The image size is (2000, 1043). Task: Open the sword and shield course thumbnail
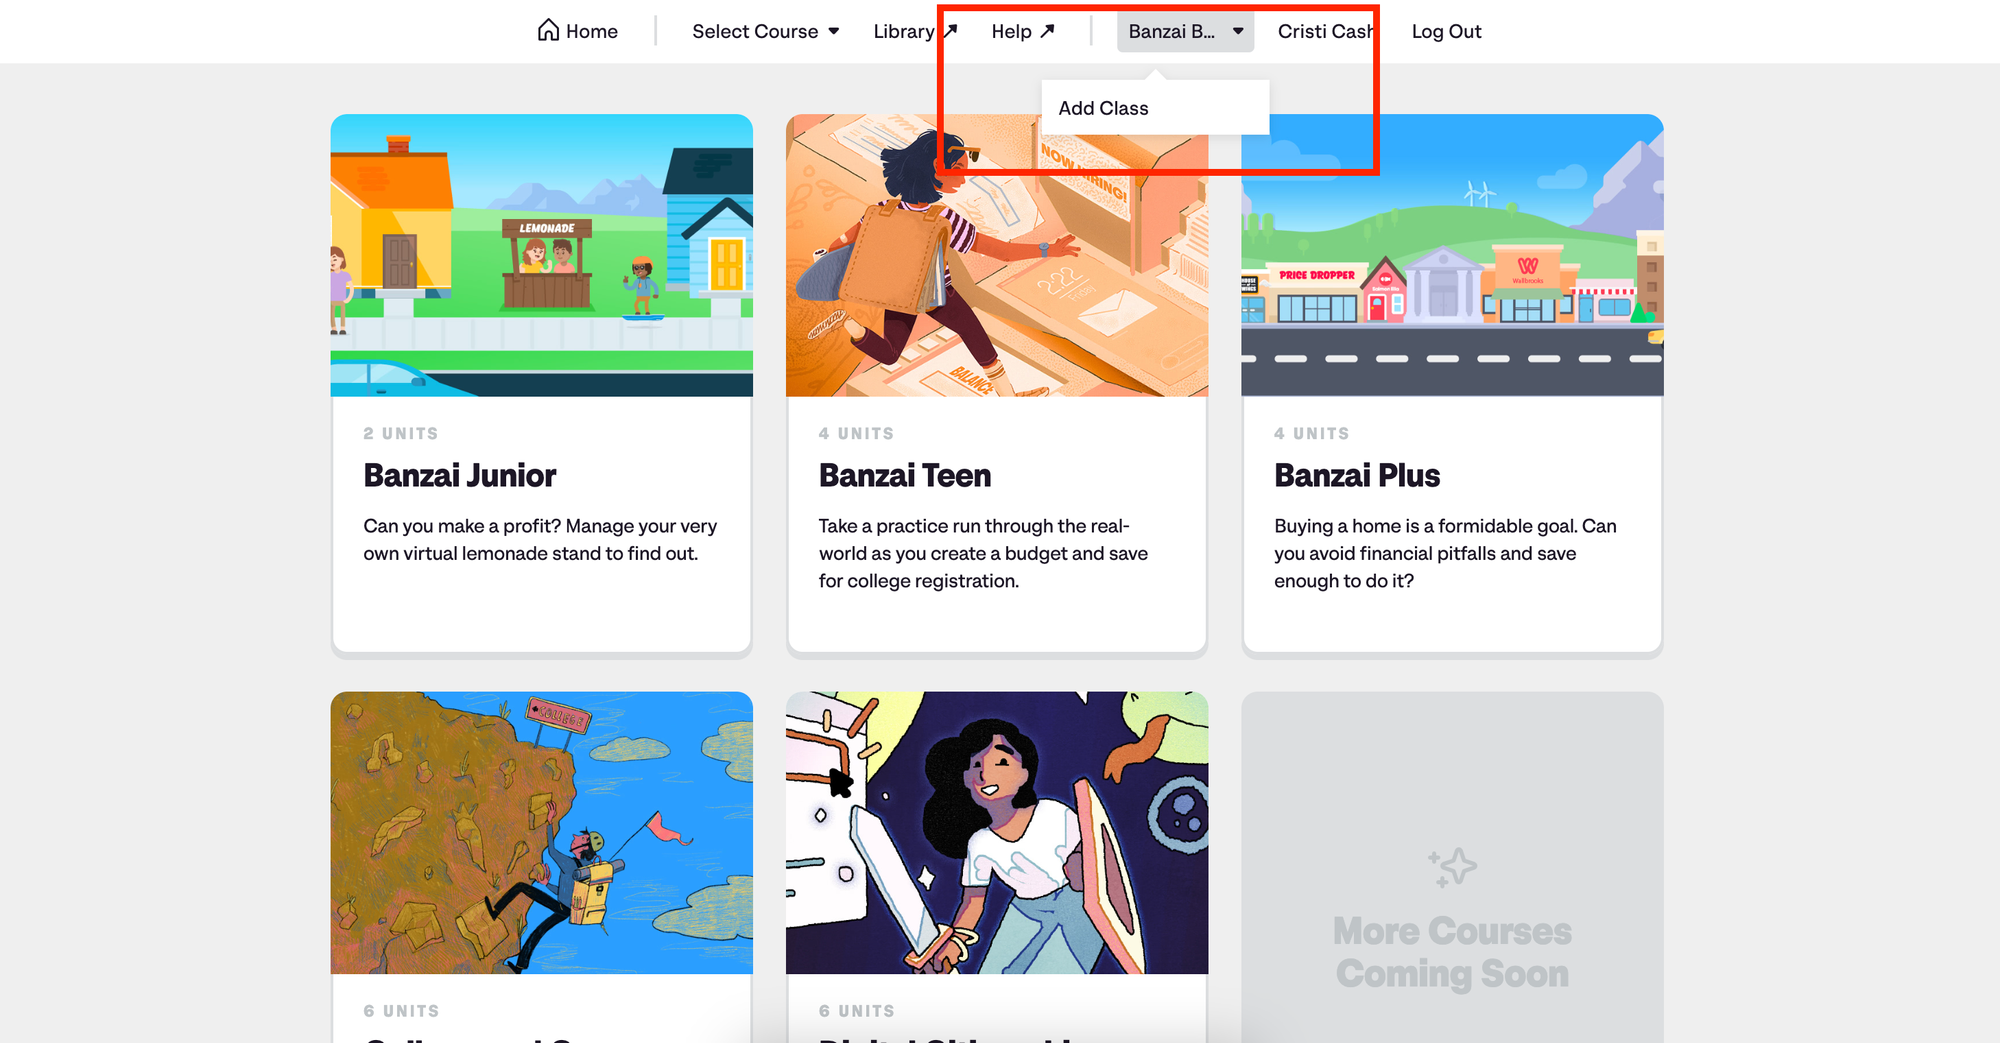[x=997, y=833]
